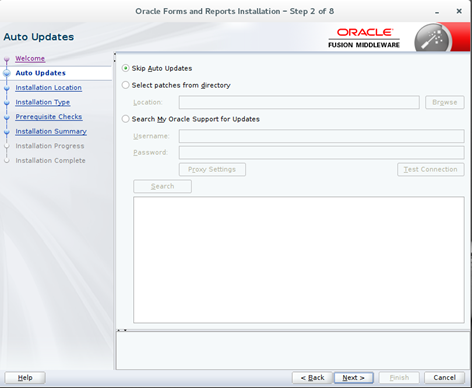472x388 pixels.
Task: Close the installer window
Action: coord(459,11)
